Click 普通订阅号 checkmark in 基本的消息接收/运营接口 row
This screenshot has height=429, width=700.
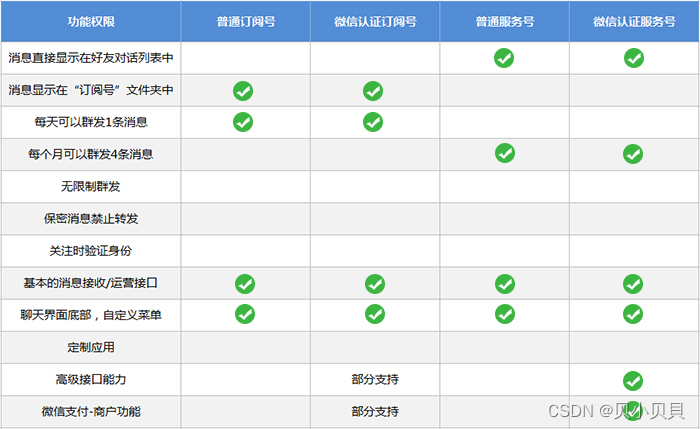[x=245, y=284]
